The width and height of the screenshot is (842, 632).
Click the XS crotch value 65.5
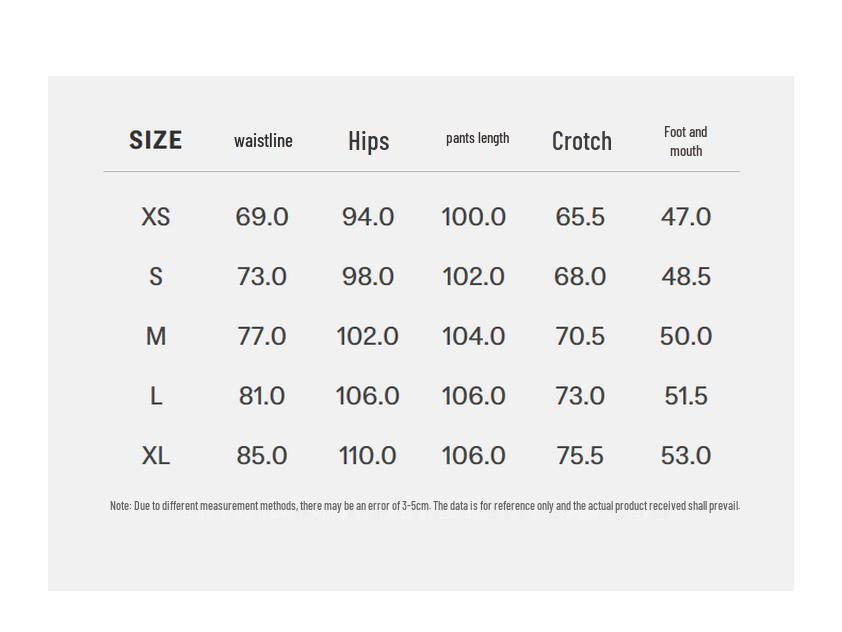pos(580,217)
